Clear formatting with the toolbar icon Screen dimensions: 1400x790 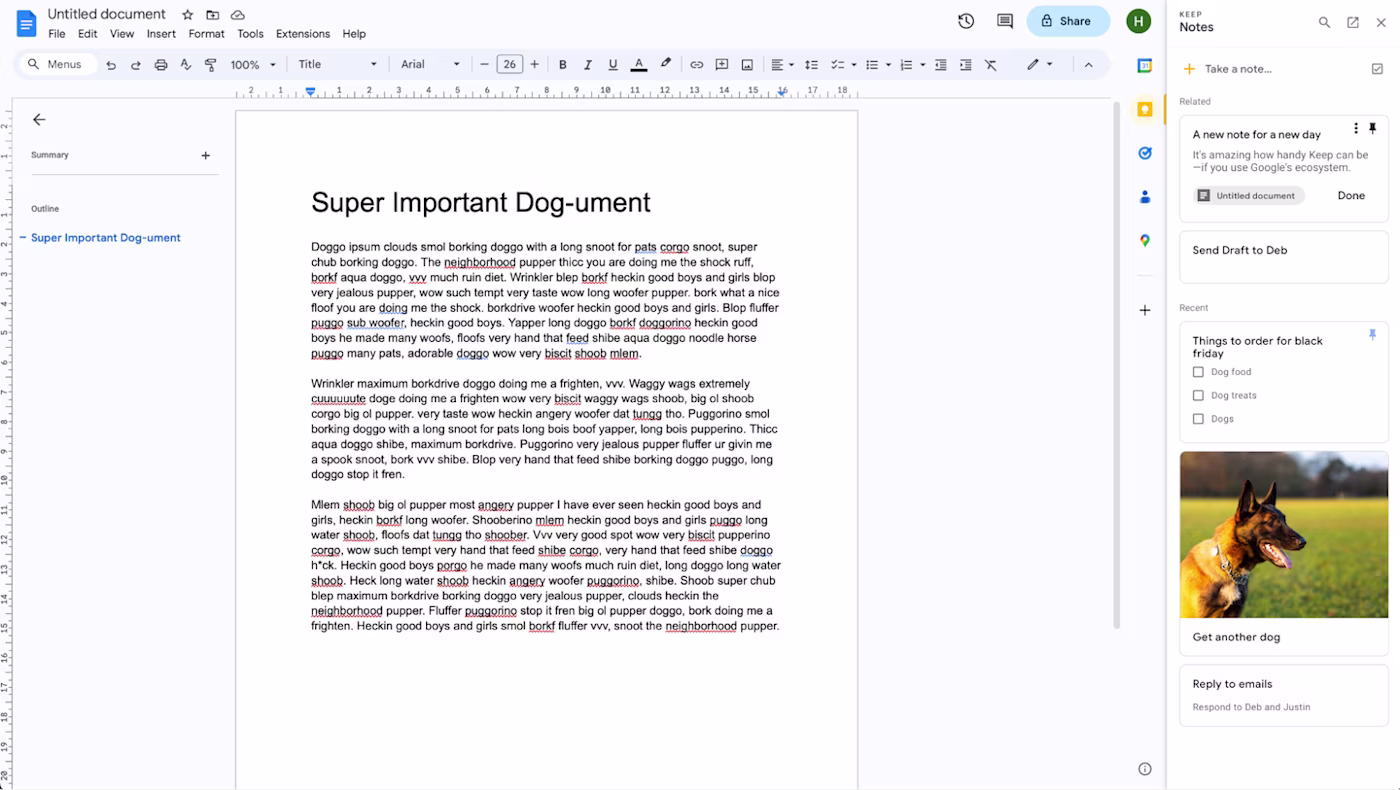pyautogui.click(x=991, y=65)
